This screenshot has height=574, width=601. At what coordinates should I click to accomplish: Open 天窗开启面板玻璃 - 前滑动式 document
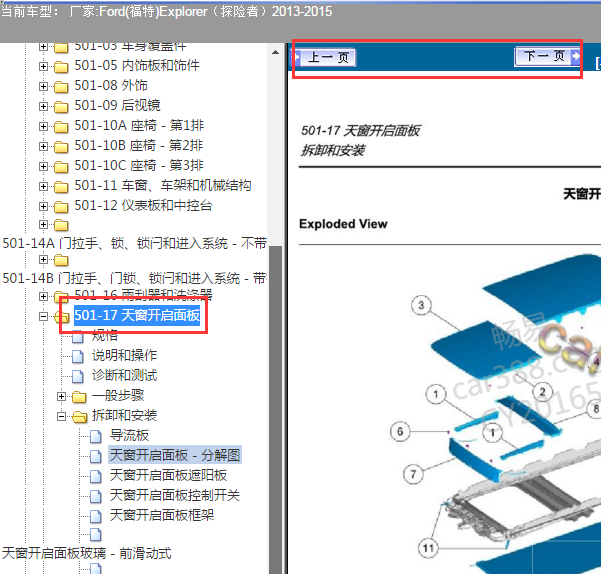coord(86,553)
